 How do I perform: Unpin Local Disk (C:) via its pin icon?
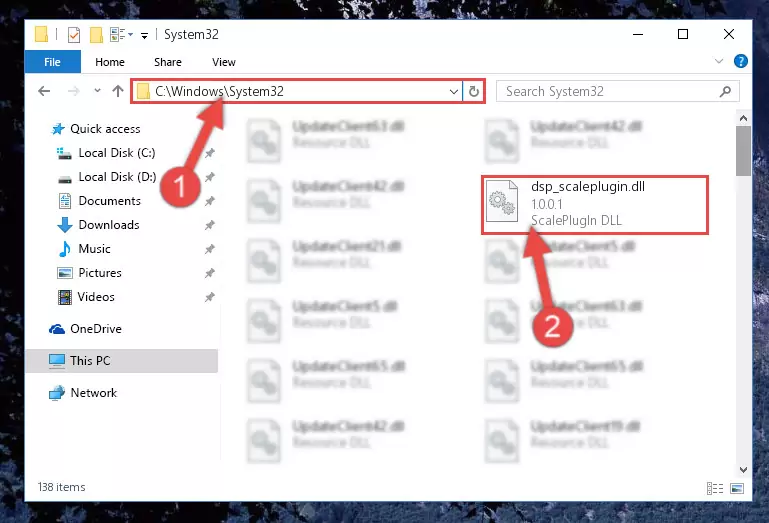(x=209, y=153)
